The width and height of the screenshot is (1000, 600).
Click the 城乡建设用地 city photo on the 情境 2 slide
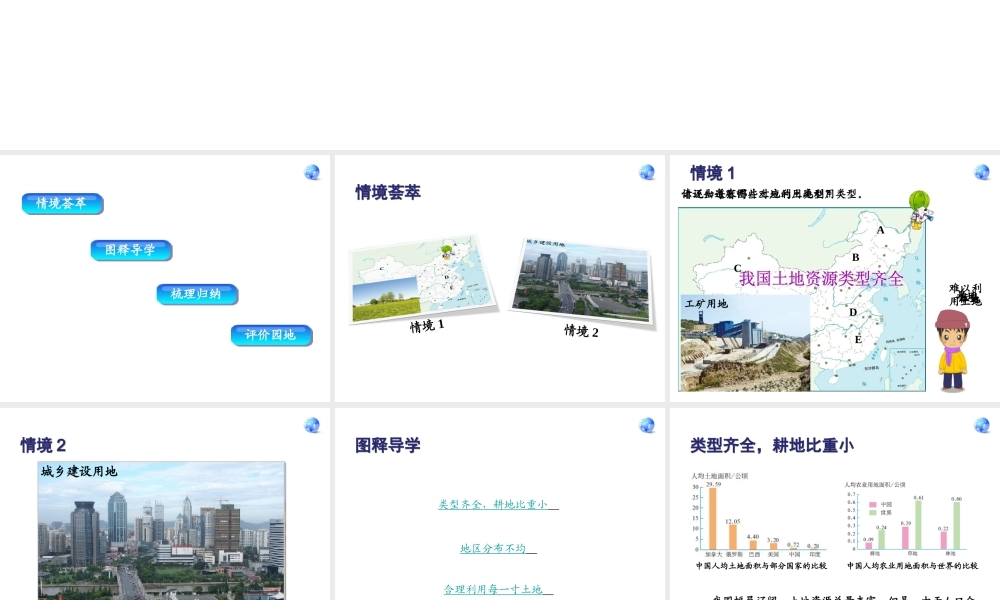pyautogui.click(x=161, y=530)
